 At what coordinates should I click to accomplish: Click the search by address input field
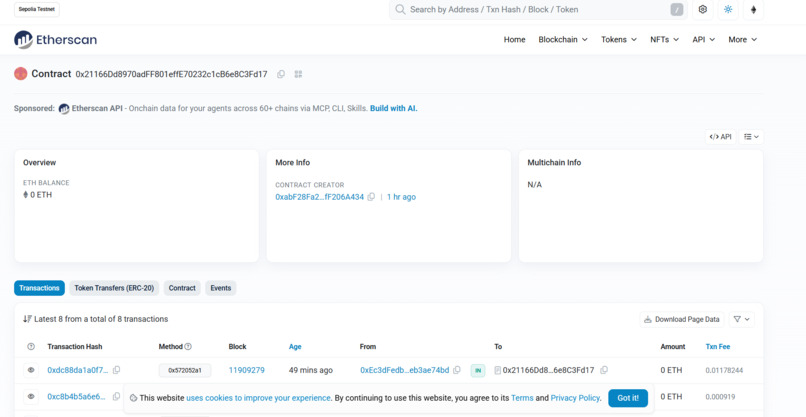[537, 10]
